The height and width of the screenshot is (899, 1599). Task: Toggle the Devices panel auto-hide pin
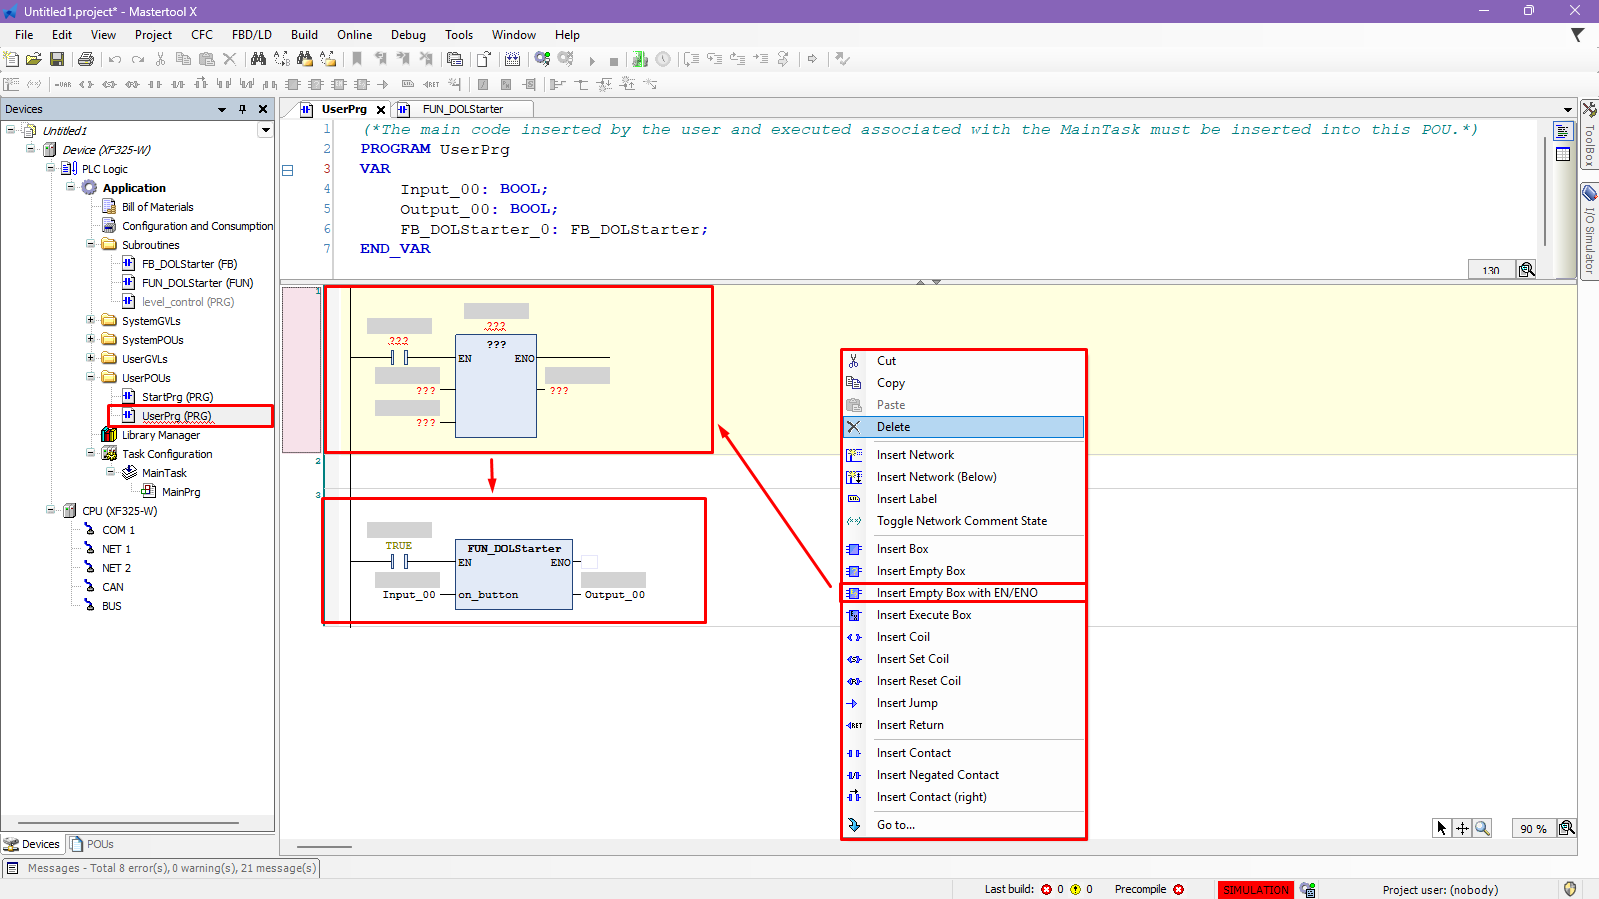[x=242, y=109]
